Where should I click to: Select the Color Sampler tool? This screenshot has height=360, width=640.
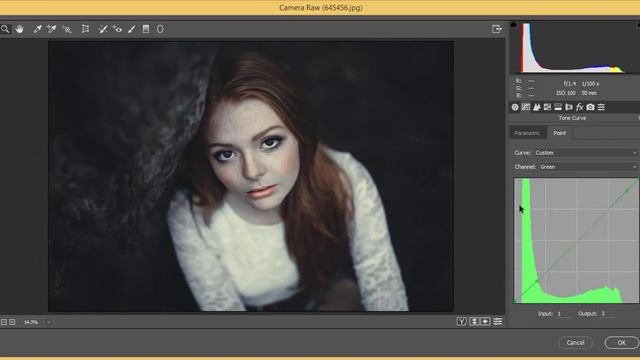51,29
